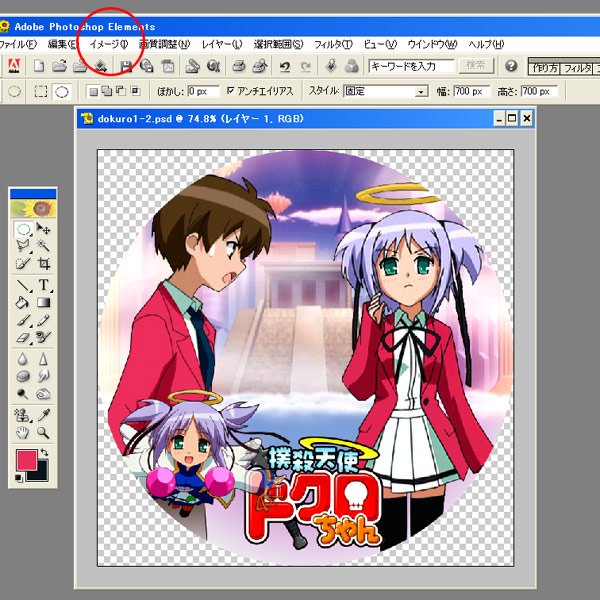Click the 高さ height field
Screen dimensions: 600x600
point(539,91)
